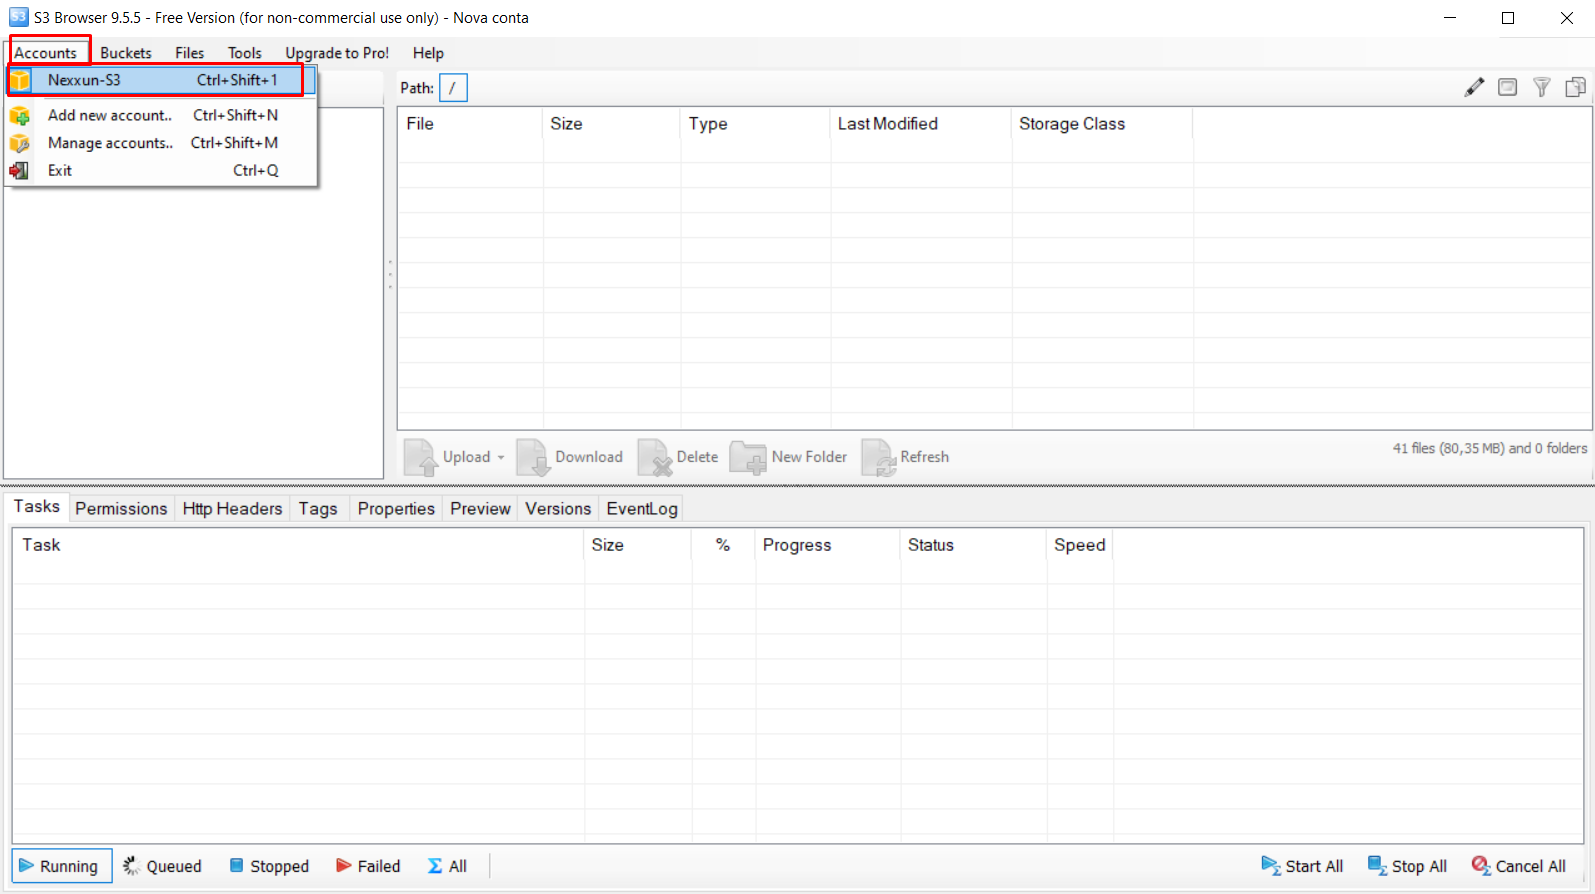This screenshot has width=1595, height=894.
Task: Switch to the Versions tab
Action: pos(558,509)
